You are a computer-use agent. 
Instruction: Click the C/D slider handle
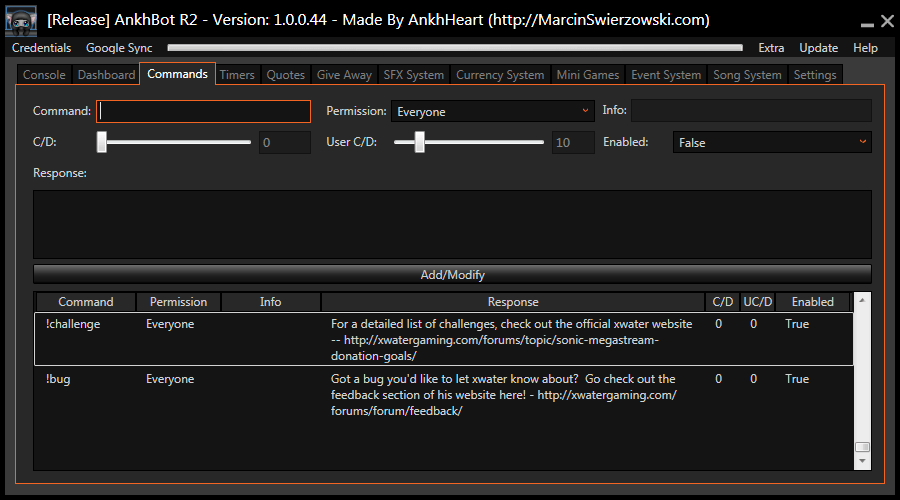pyautogui.click(x=102, y=142)
